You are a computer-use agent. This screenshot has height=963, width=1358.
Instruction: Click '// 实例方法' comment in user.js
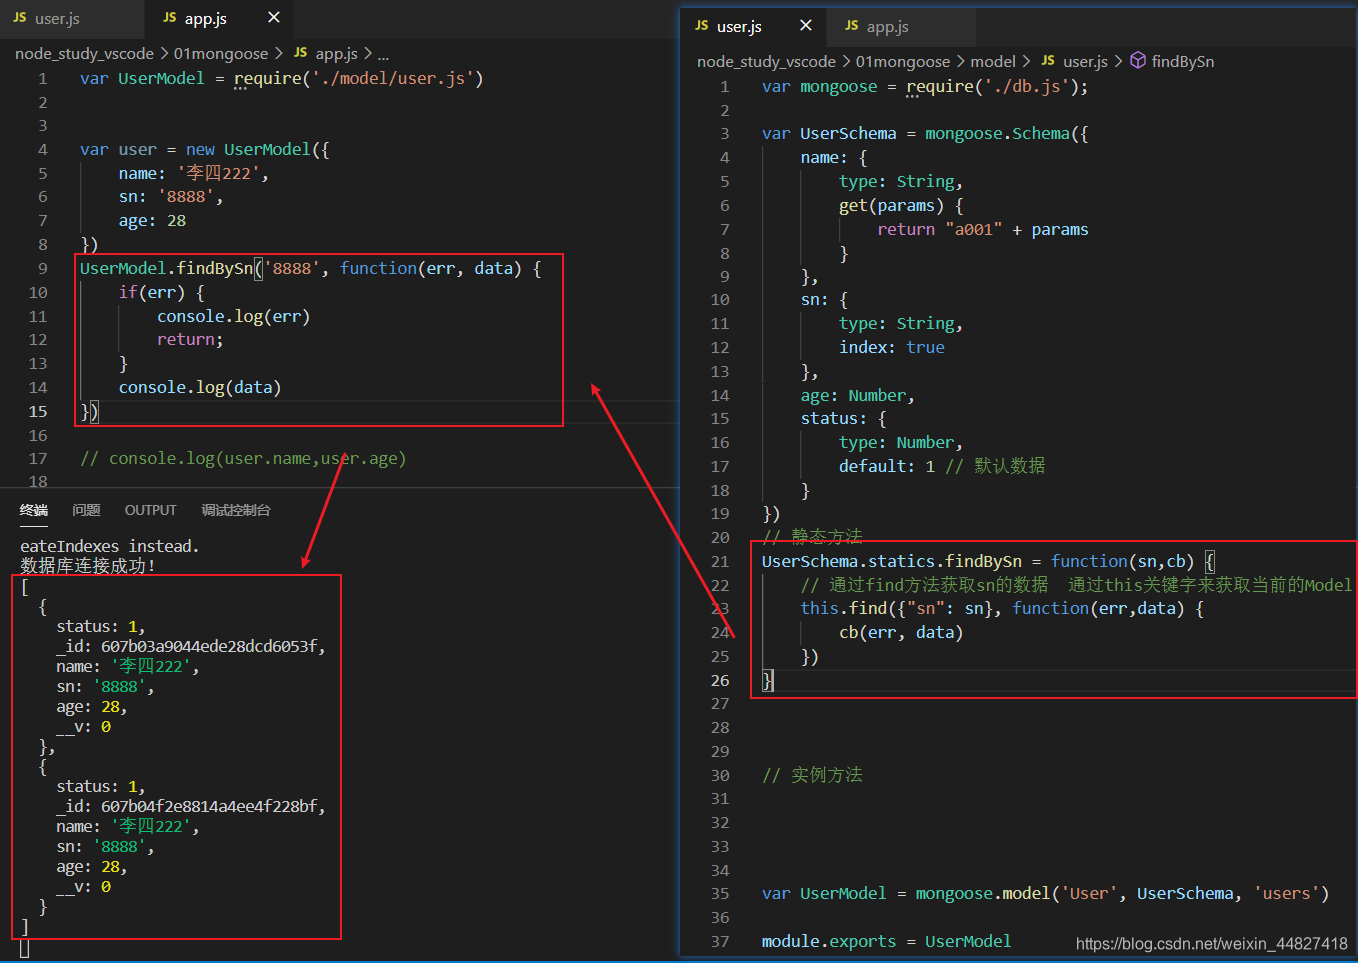812,775
